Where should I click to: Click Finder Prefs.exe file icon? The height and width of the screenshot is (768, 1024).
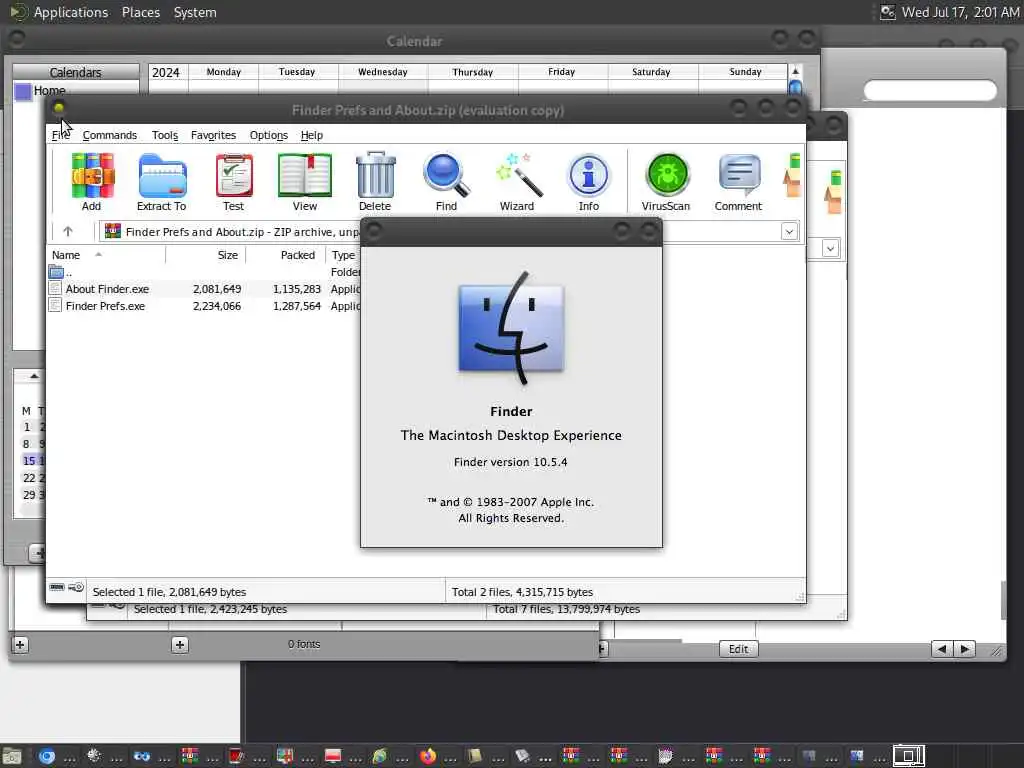coord(56,306)
